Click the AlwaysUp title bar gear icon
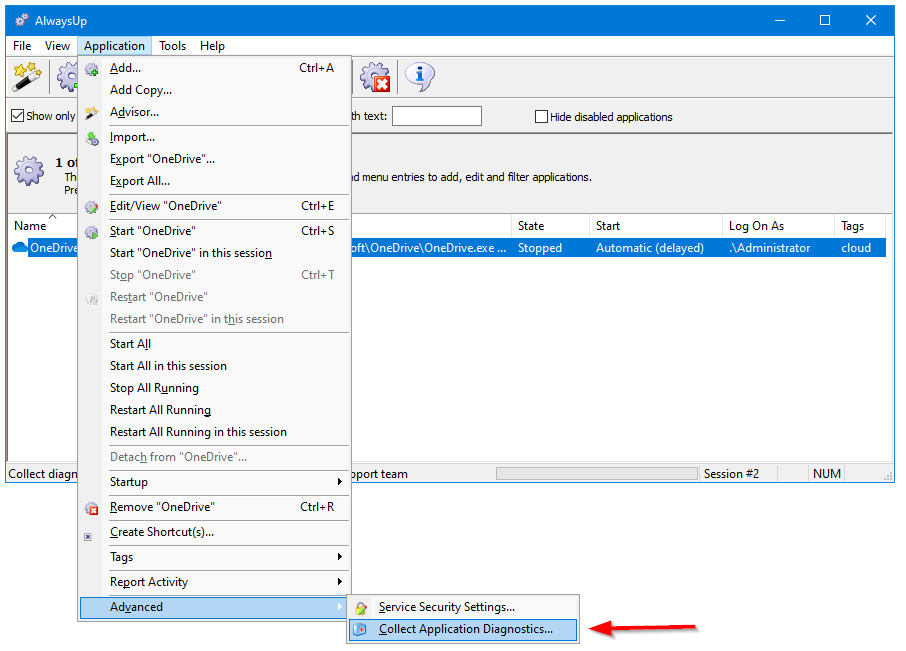This screenshot has height=651, width=906. click(22, 21)
